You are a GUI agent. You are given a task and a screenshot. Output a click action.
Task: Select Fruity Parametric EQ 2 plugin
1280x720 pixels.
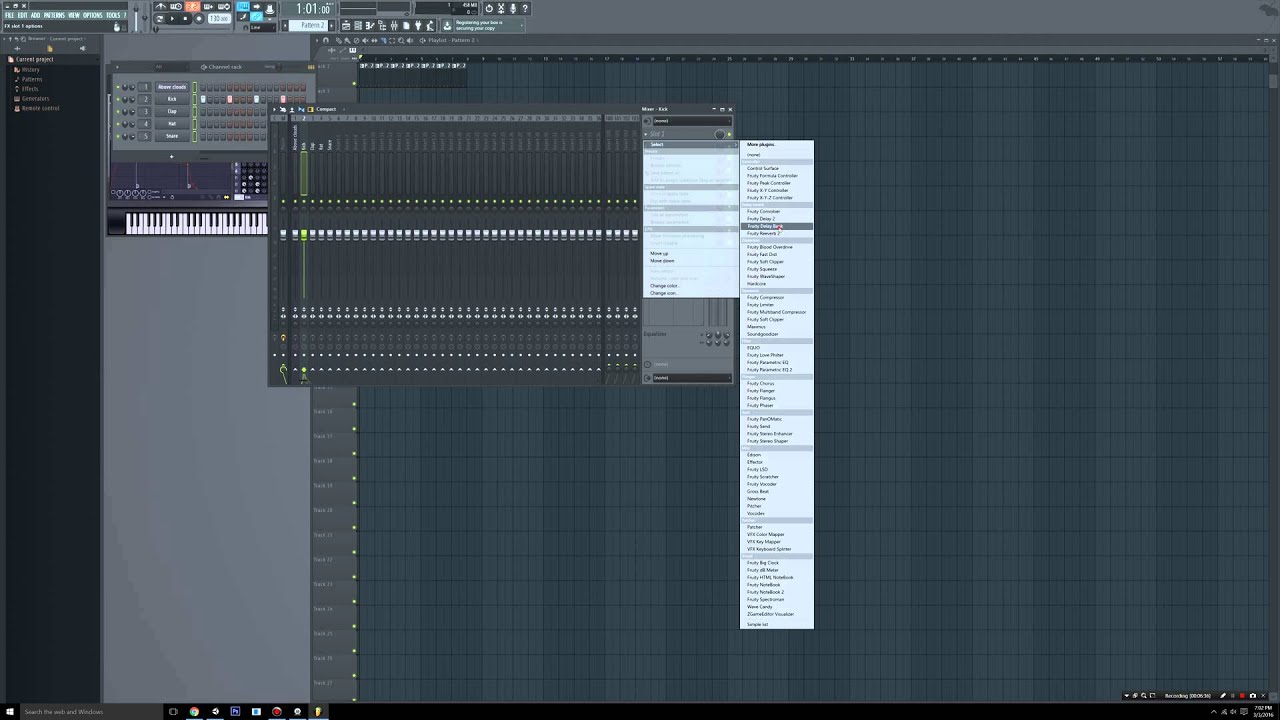click(770, 370)
